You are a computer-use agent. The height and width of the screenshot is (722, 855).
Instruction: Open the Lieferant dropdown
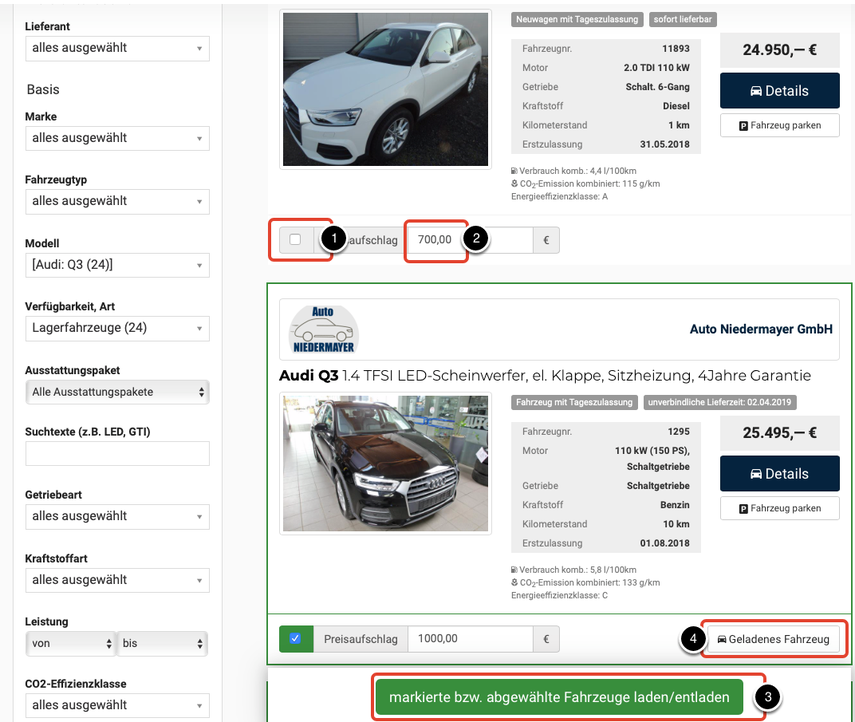[x=117, y=48]
